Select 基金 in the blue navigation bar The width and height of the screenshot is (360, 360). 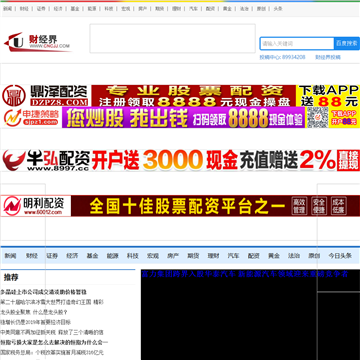pos(92,256)
